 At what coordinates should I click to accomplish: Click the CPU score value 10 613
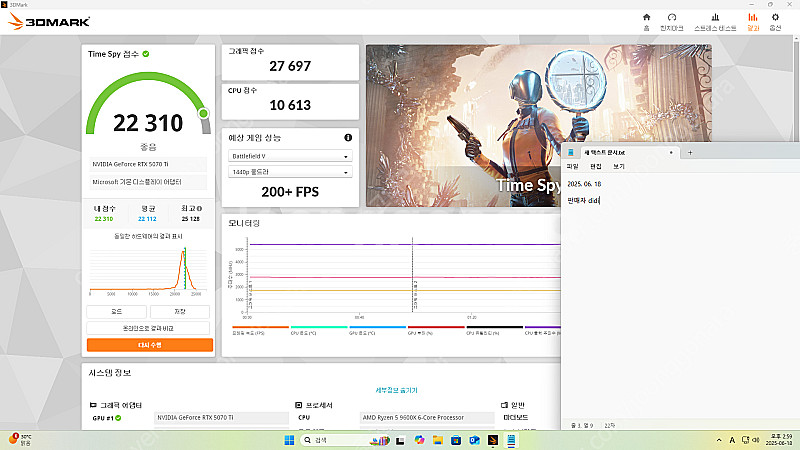[x=290, y=105]
